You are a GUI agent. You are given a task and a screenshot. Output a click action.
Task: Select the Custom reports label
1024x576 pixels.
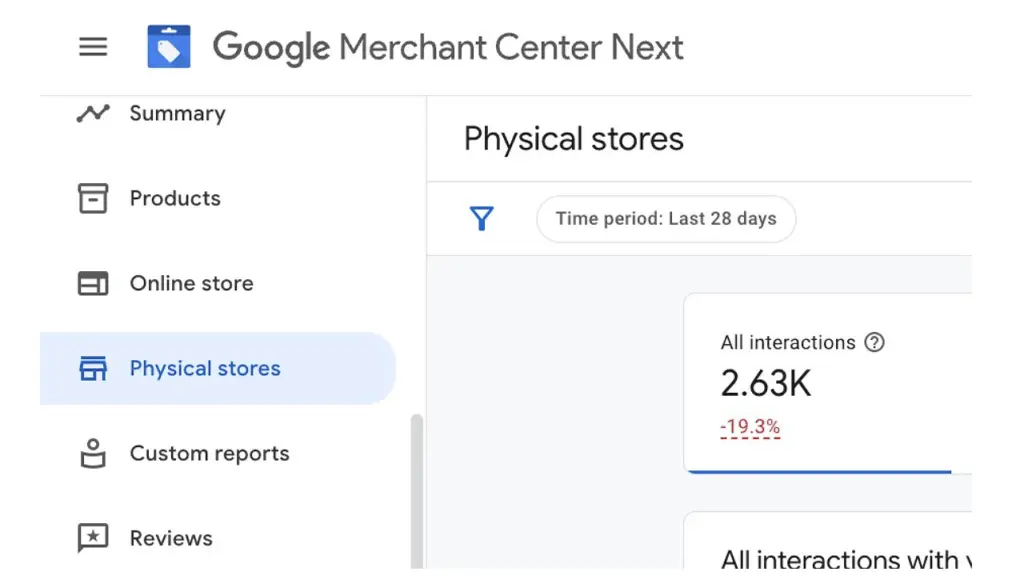coord(209,454)
